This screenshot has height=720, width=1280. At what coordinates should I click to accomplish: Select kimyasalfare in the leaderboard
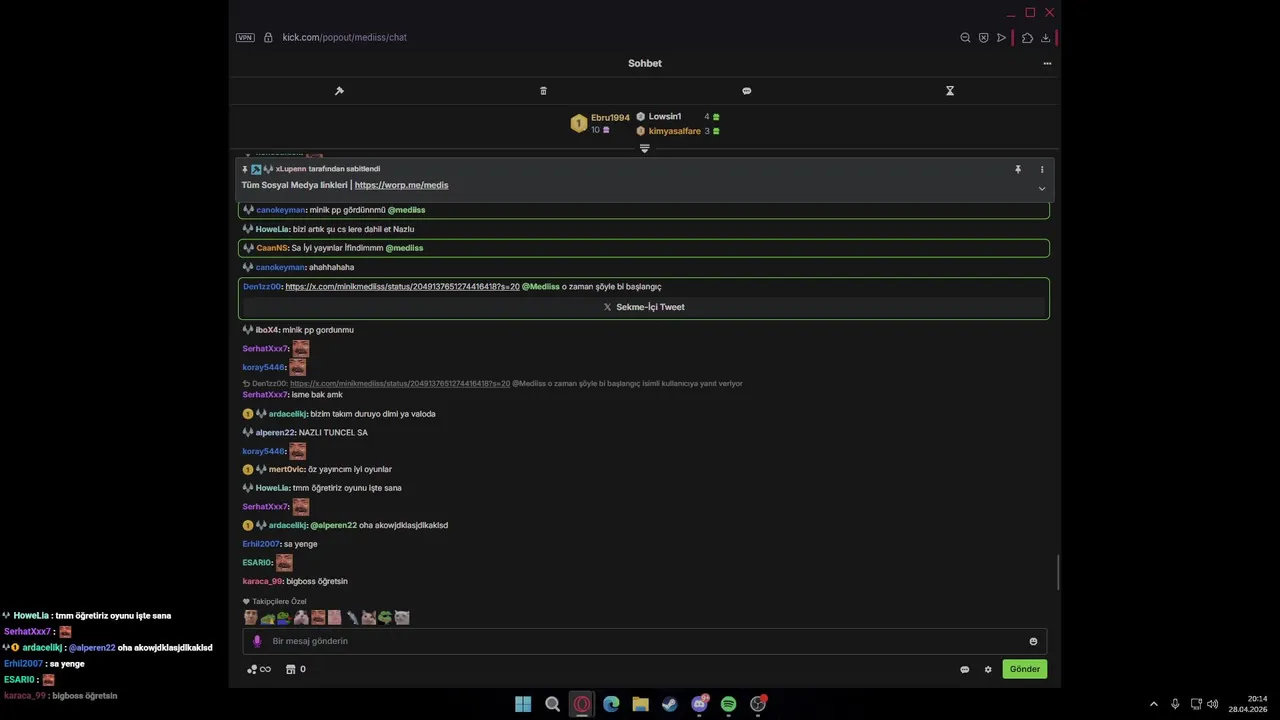tap(674, 131)
